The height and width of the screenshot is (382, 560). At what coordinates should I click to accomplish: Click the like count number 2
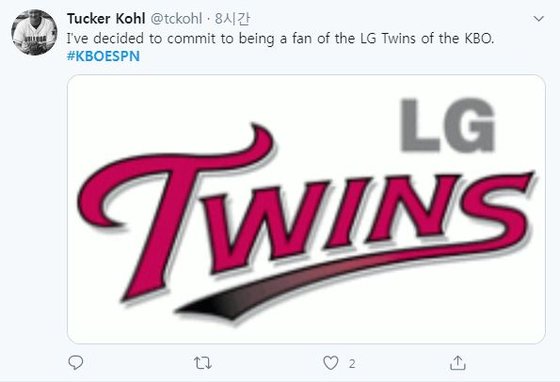tap(352, 364)
